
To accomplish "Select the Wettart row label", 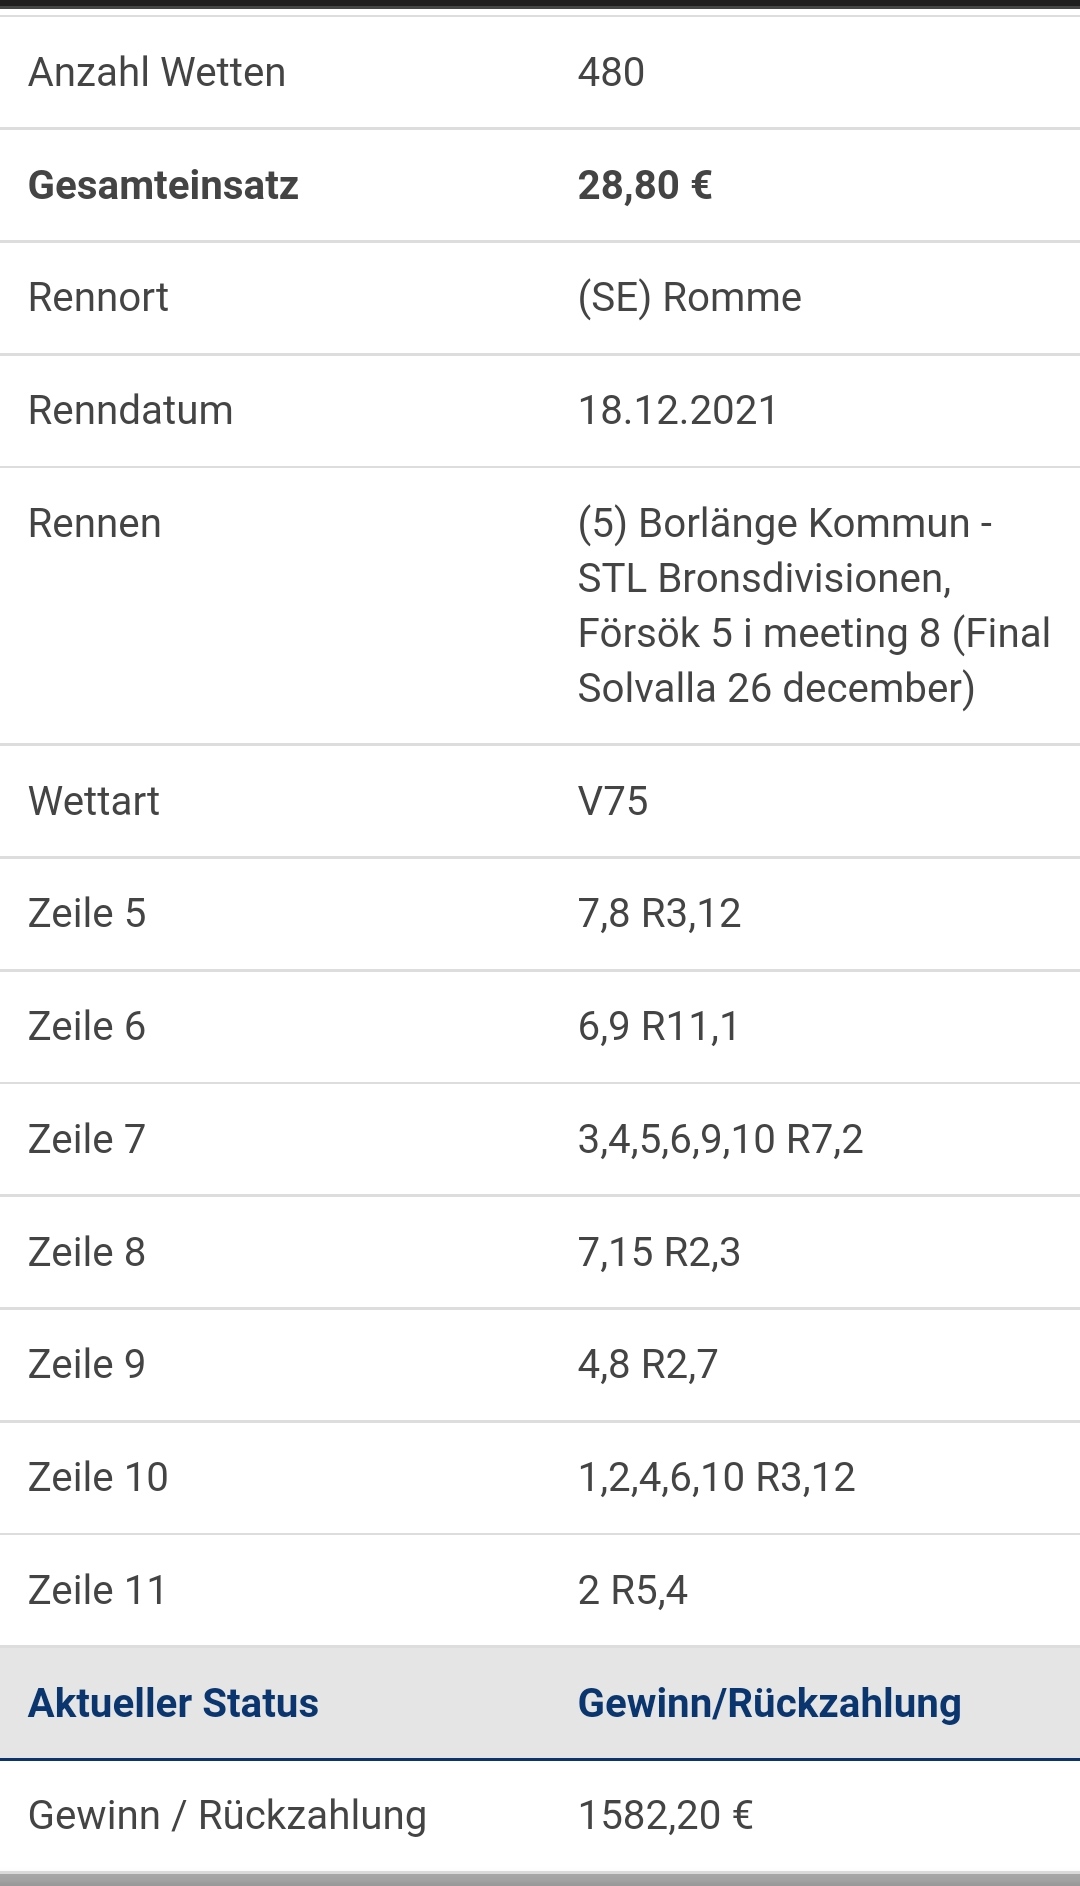I will tap(94, 801).
